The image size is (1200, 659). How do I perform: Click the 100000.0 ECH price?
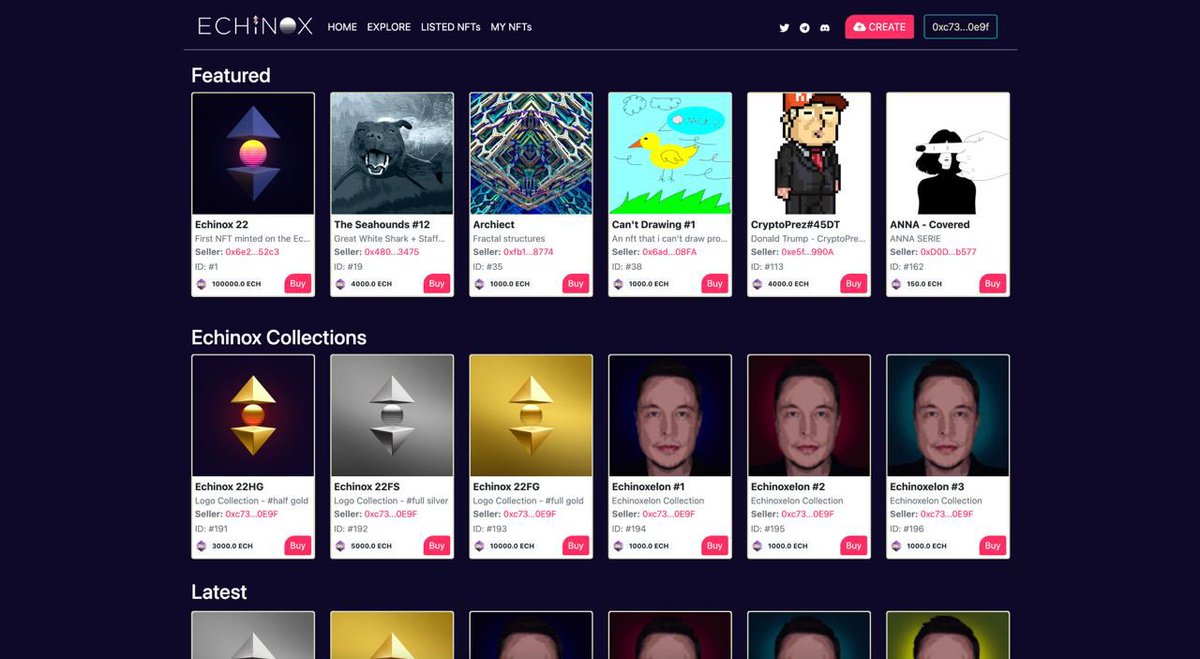[236, 284]
